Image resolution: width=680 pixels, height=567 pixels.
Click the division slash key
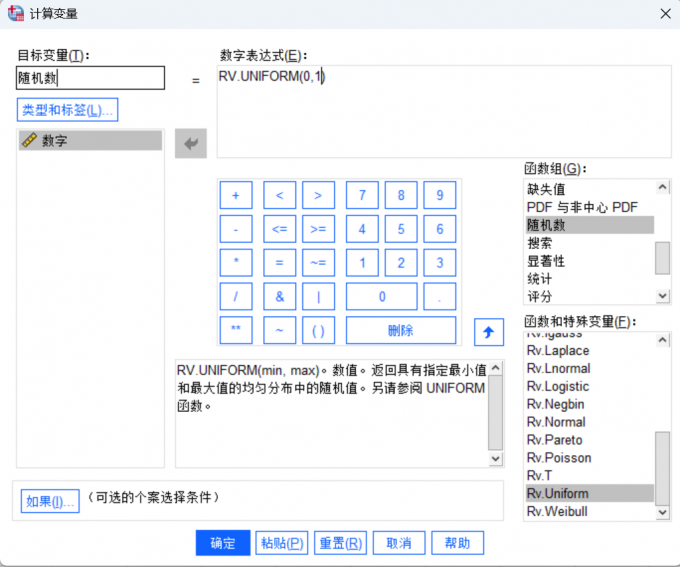tap(236, 296)
